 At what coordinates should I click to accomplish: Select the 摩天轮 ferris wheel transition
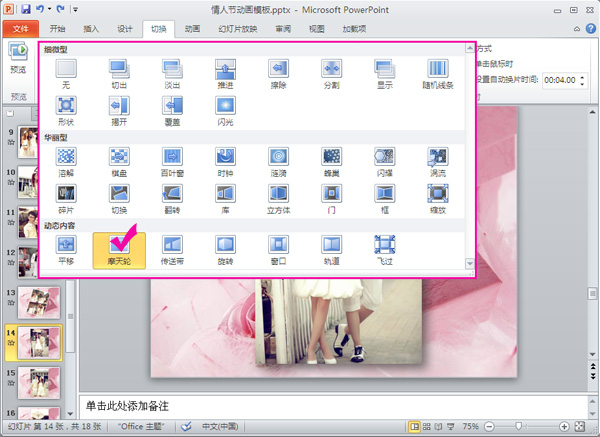click(x=119, y=251)
